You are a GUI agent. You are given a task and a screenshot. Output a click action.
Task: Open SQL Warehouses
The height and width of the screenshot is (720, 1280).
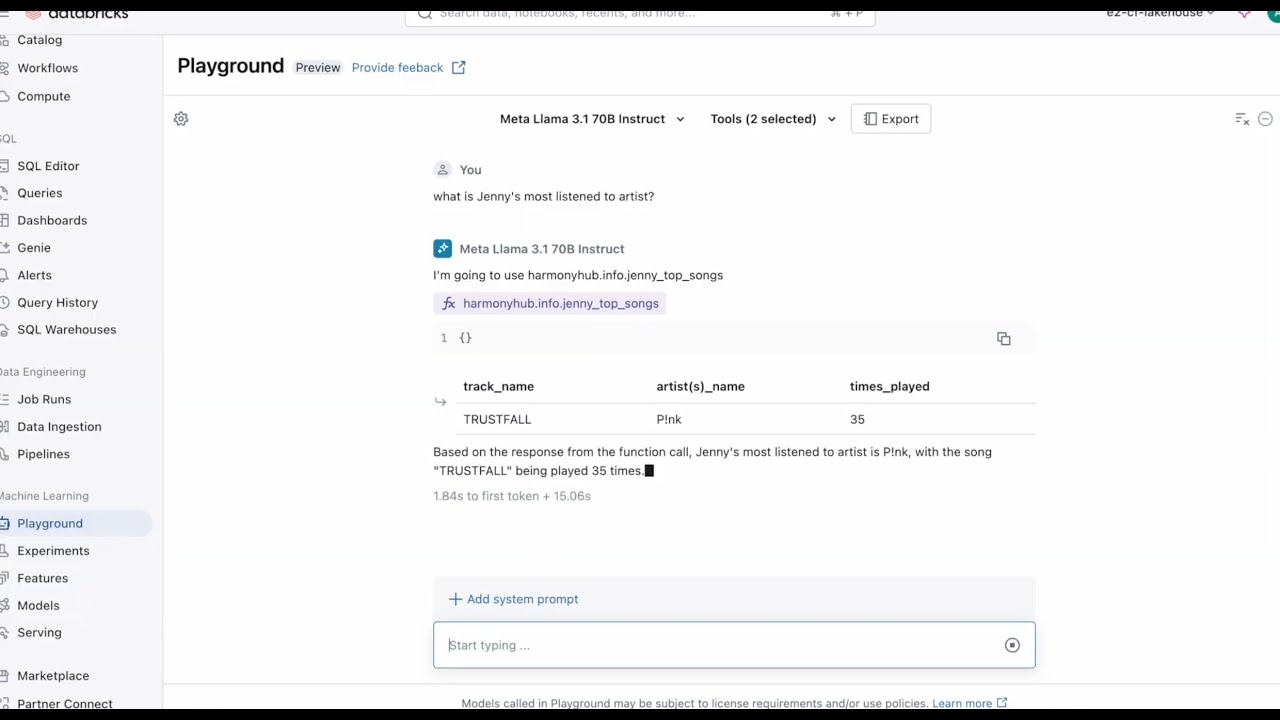pos(66,329)
